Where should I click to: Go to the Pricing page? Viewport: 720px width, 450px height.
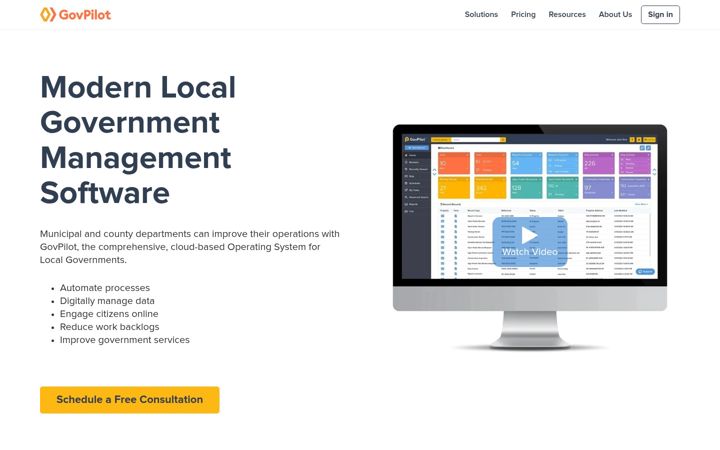[x=523, y=14]
